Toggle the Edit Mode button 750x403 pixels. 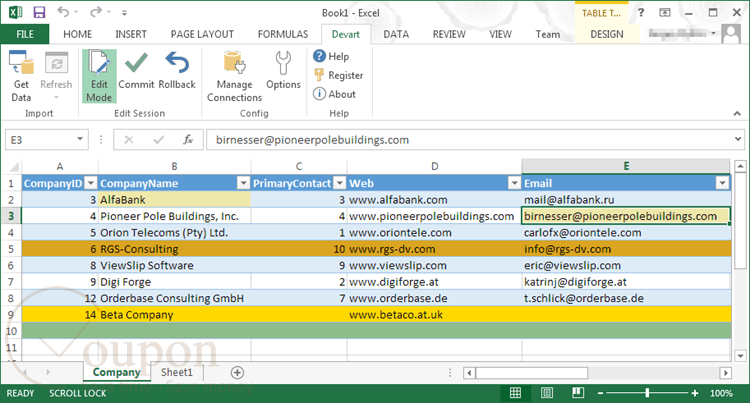pos(99,76)
